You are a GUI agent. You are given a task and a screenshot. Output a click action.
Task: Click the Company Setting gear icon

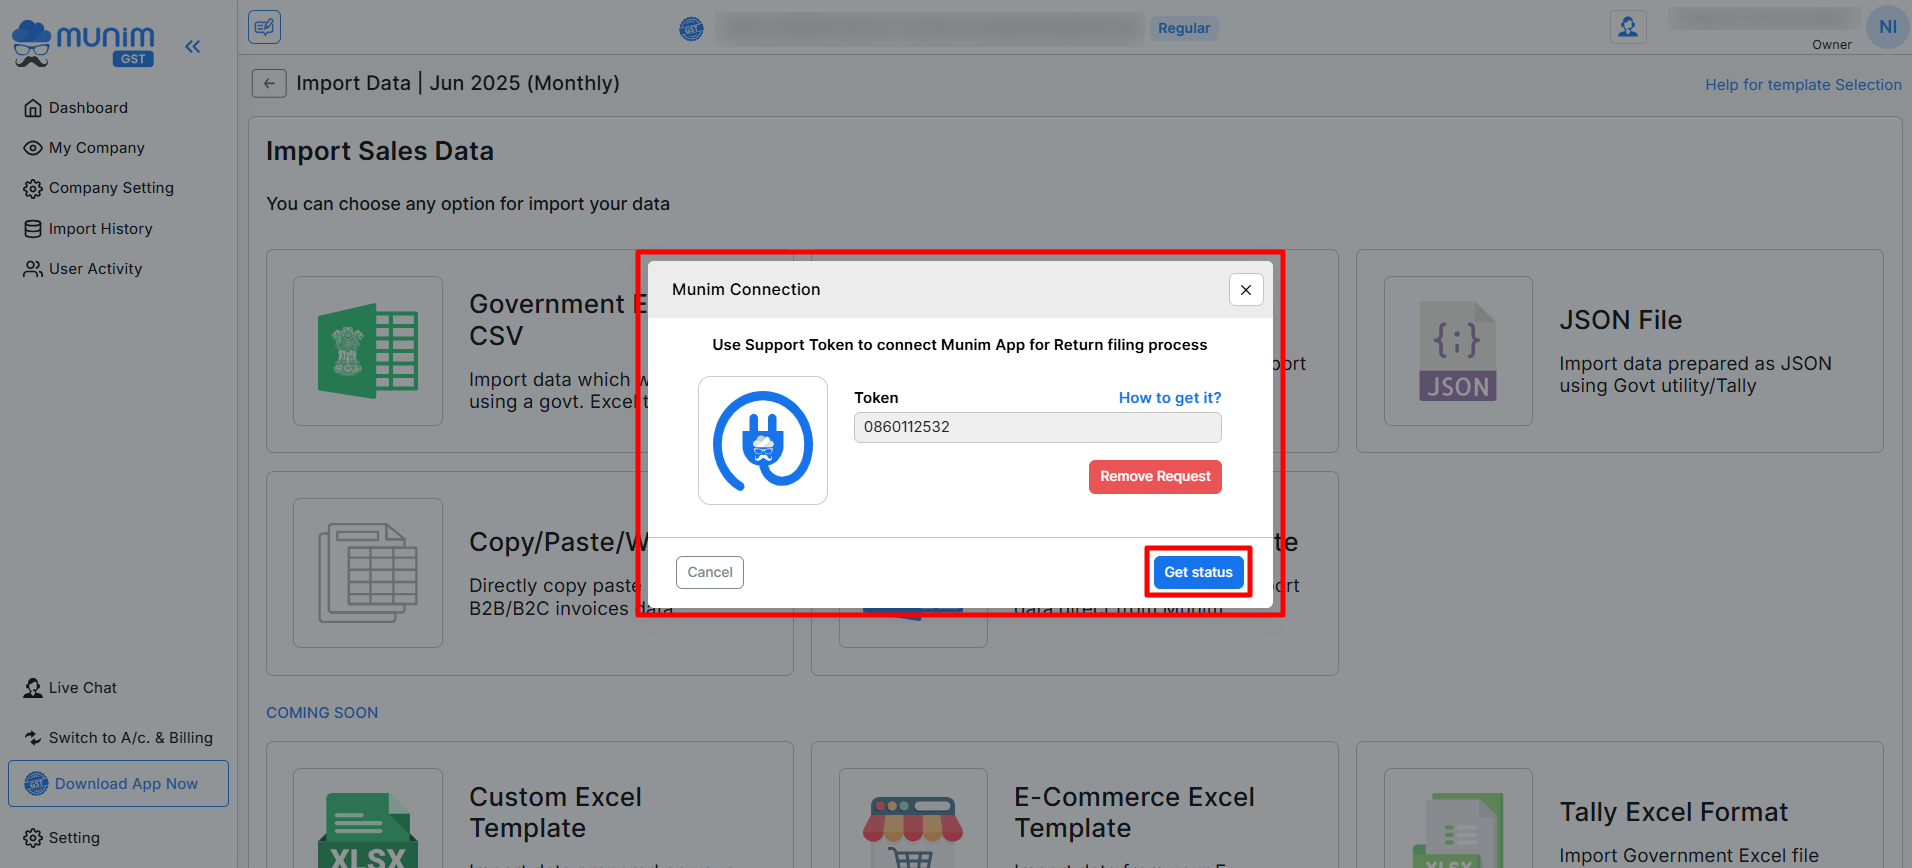tap(33, 188)
